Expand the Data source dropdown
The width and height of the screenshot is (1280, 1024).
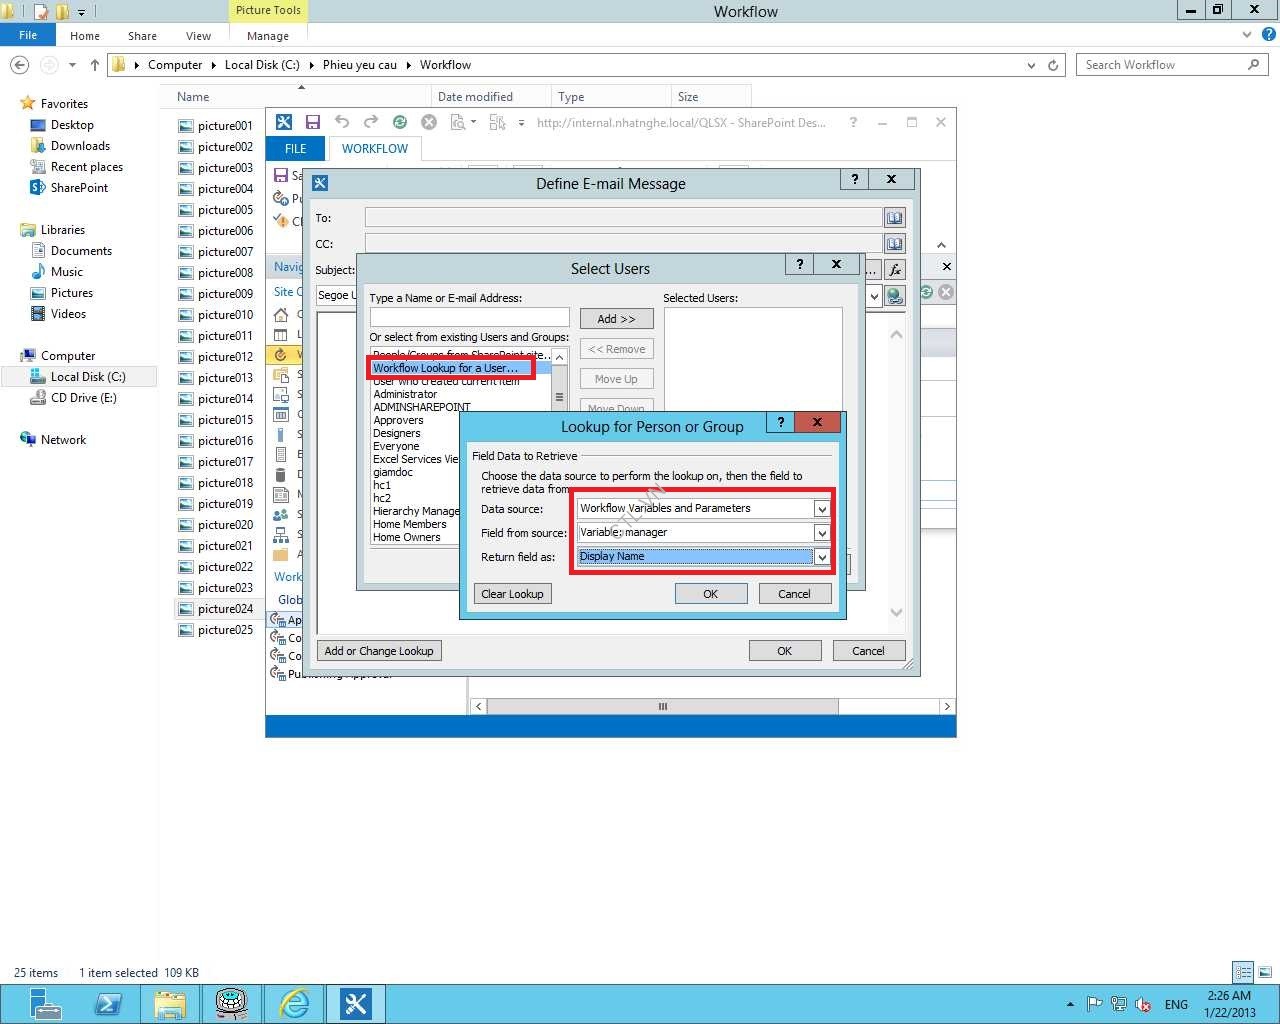pos(821,509)
